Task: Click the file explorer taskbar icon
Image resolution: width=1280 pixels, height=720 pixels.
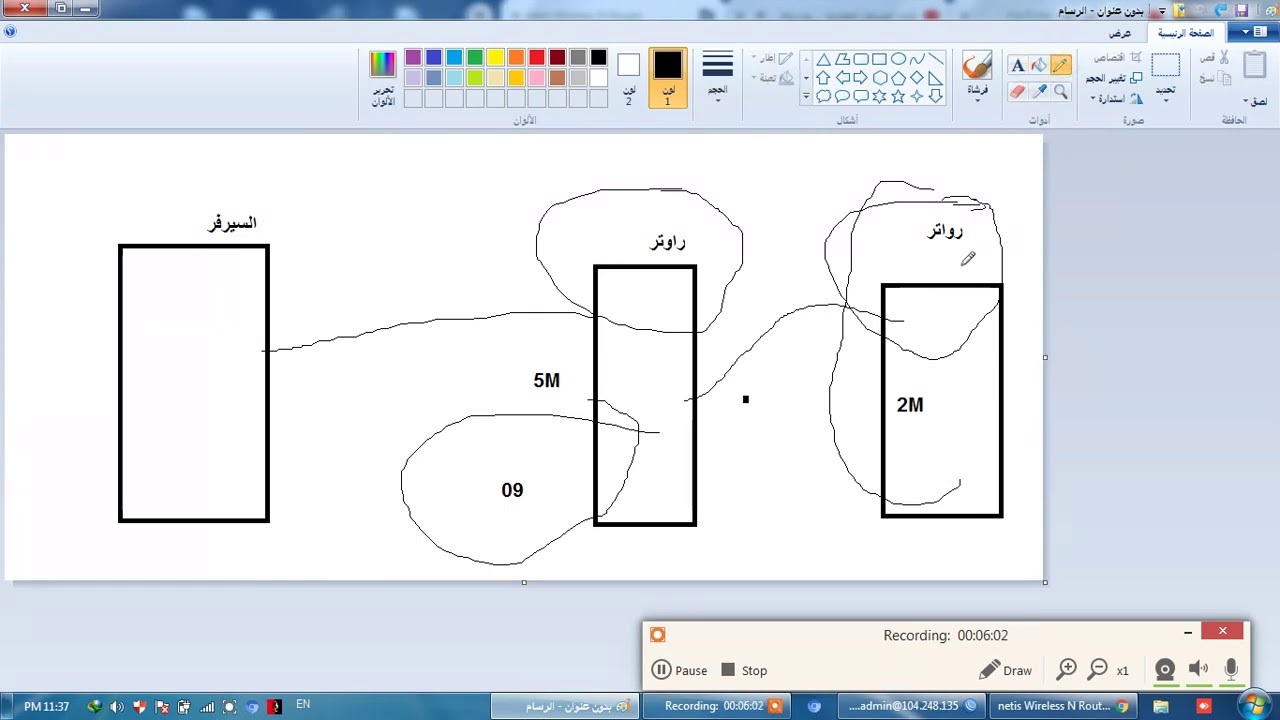Action: [x=1161, y=706]
